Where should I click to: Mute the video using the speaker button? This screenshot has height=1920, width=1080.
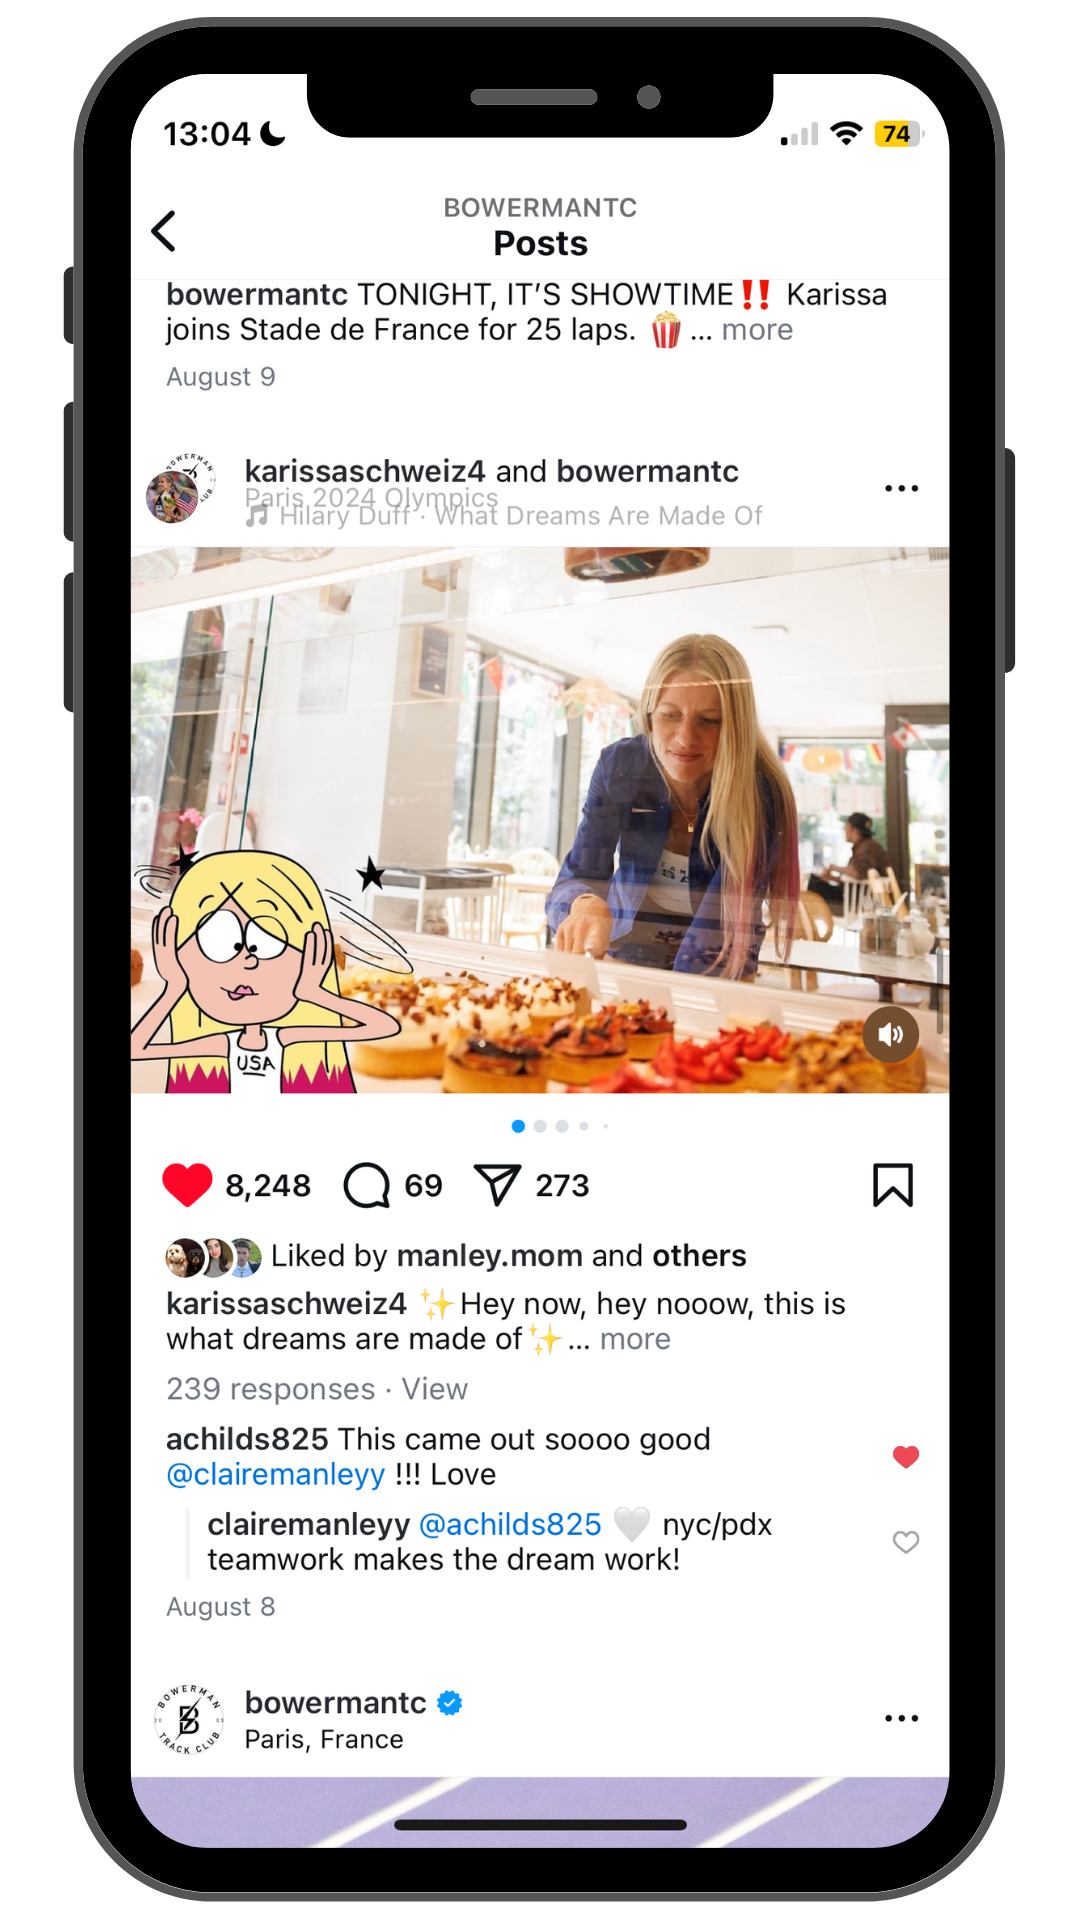click(891, 1034)
